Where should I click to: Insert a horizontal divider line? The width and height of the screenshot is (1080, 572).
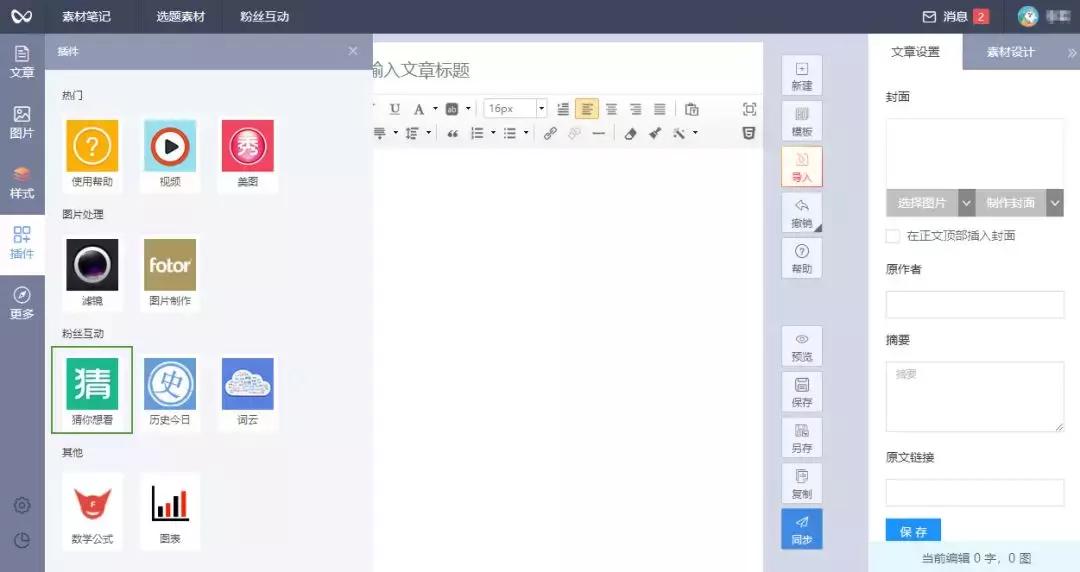coord(599,133)
